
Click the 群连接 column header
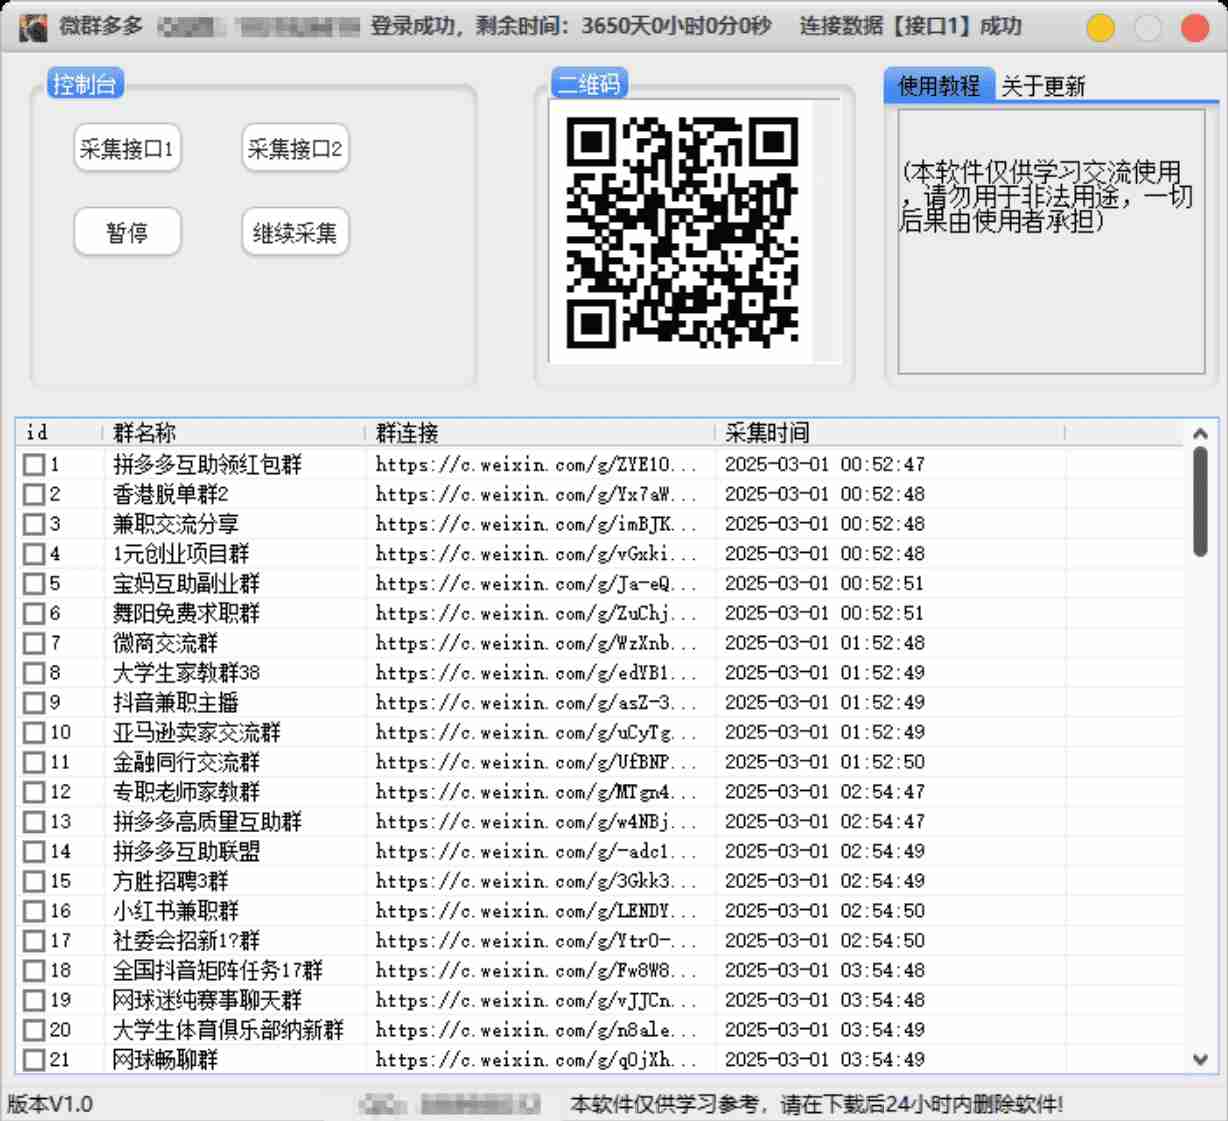(x=540, y=432)
